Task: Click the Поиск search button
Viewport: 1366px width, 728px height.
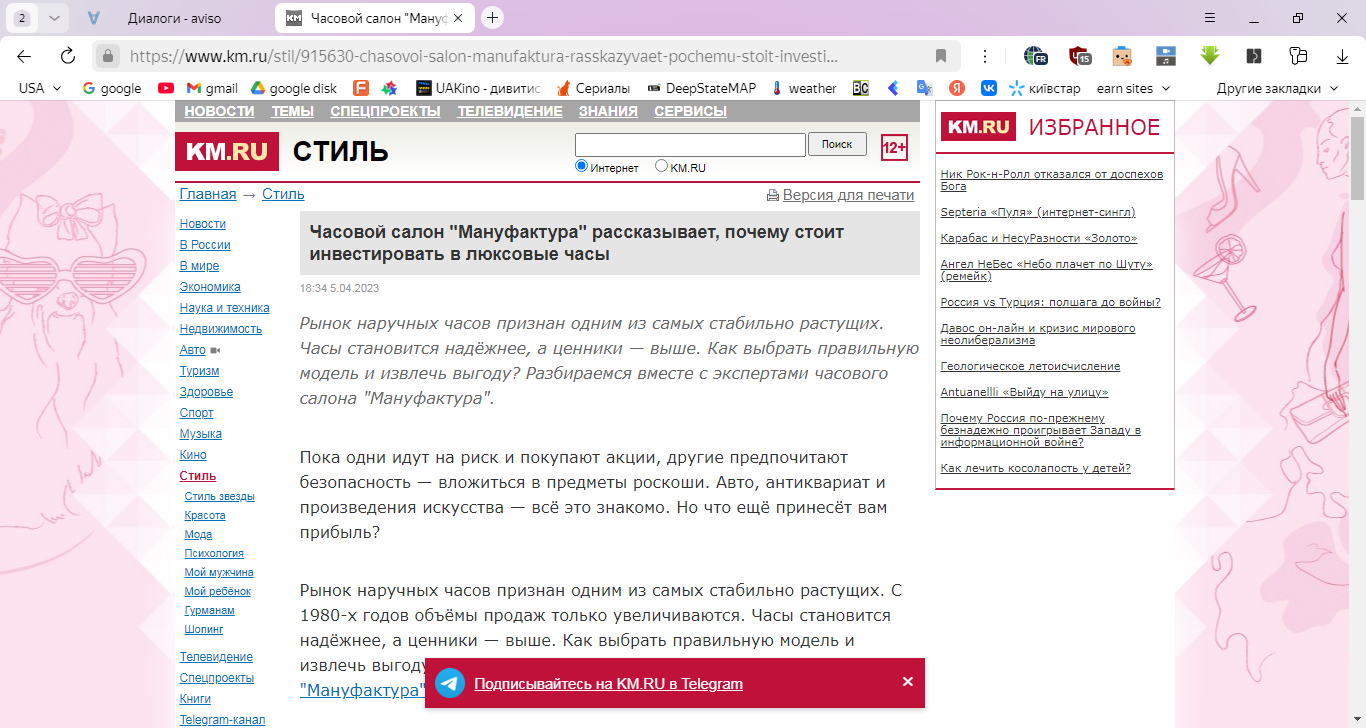Action: [837, 144]
